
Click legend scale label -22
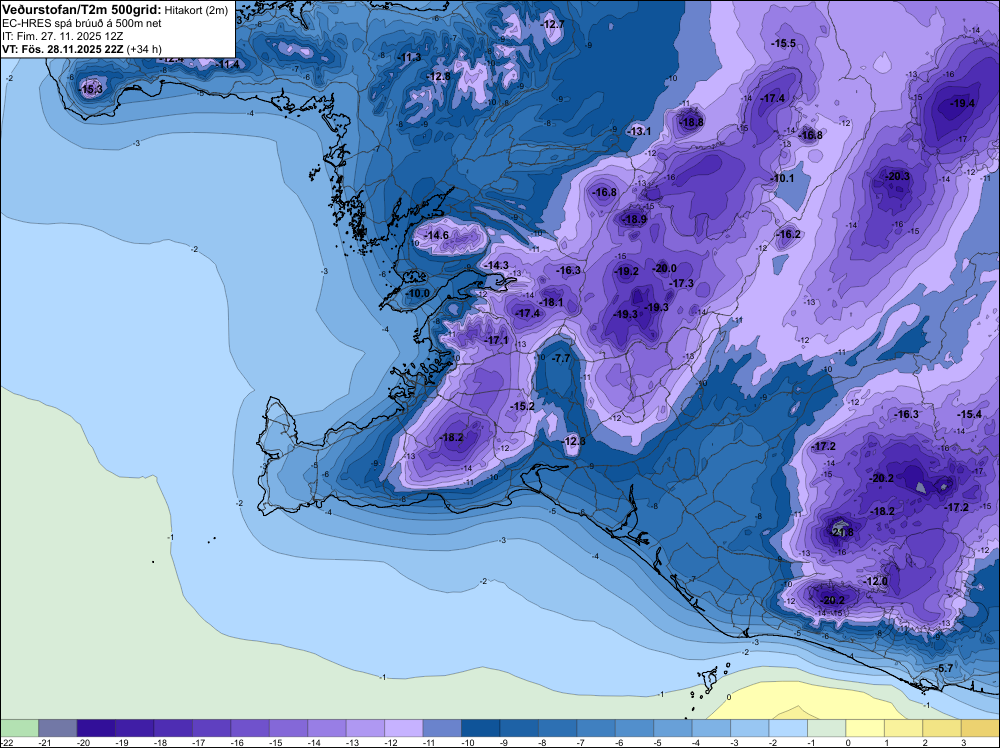[5, 742]
